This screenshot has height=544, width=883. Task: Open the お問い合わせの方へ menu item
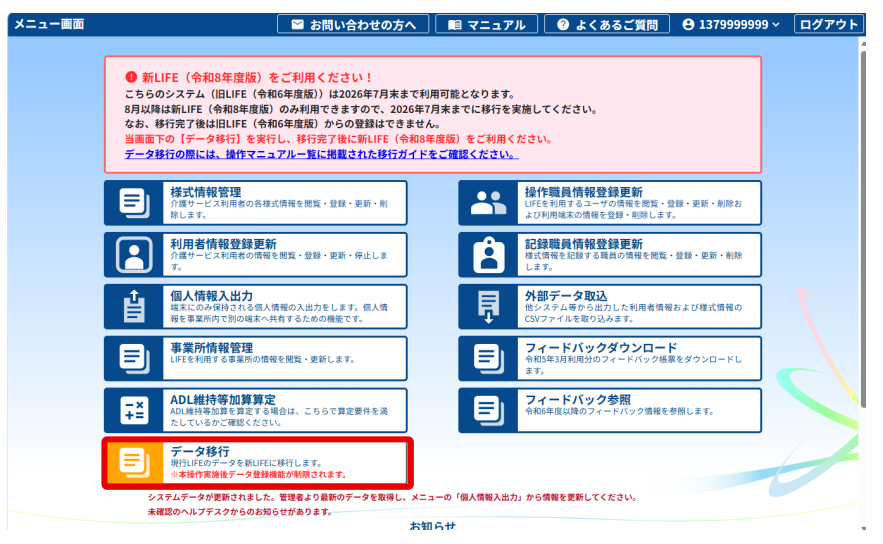click(x=353, y=24)
